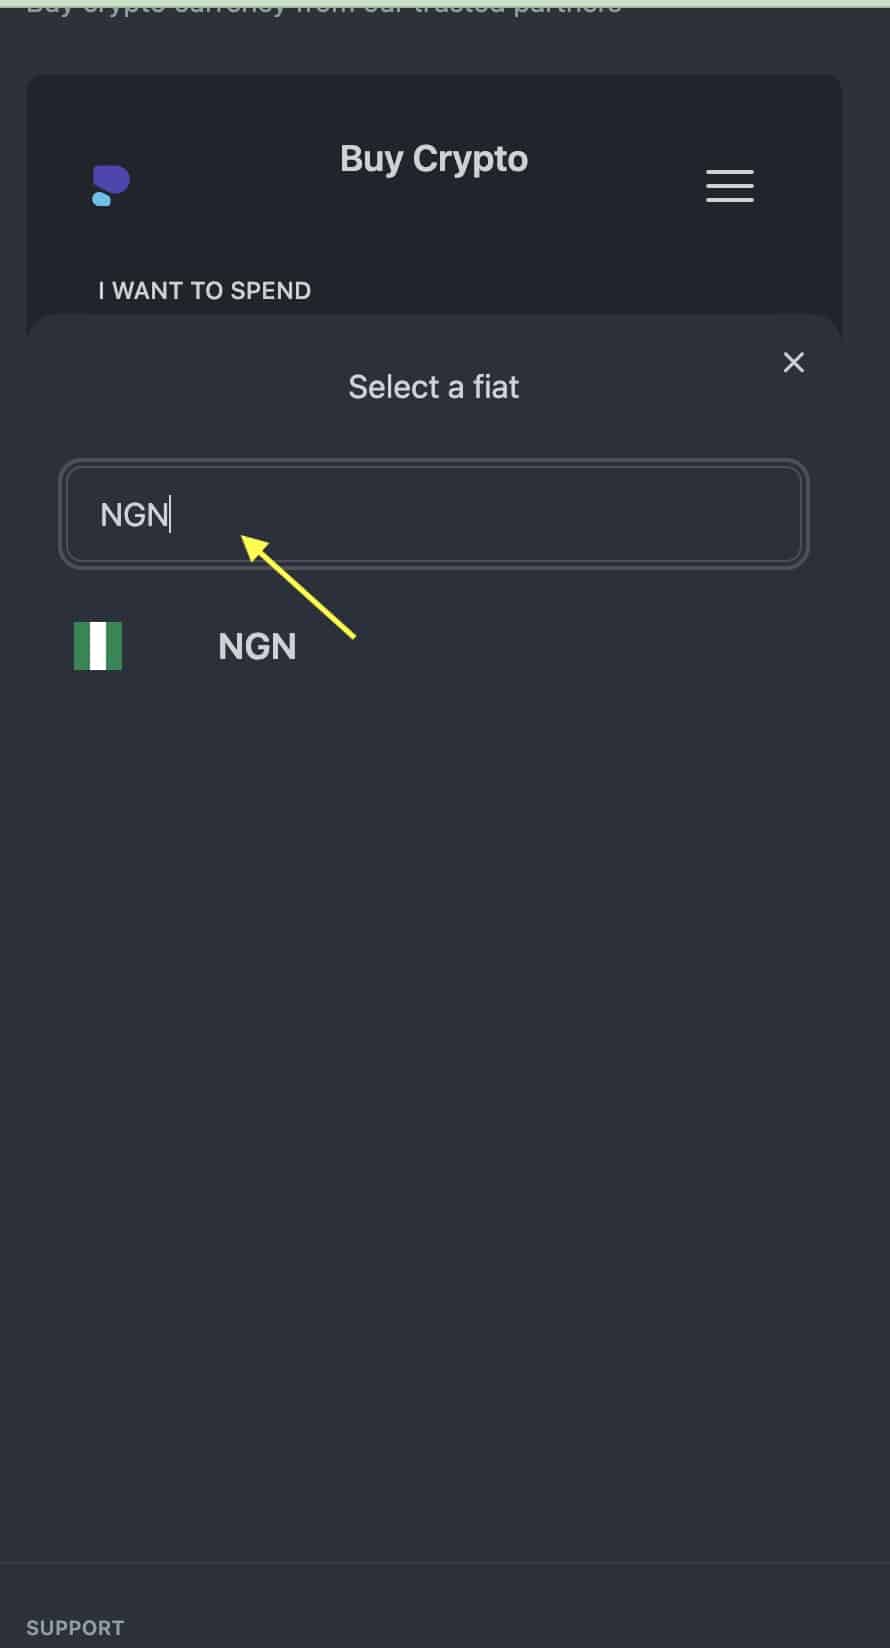
Task: Click the Nigerian flag icon
Action: [x=98, y=646]
